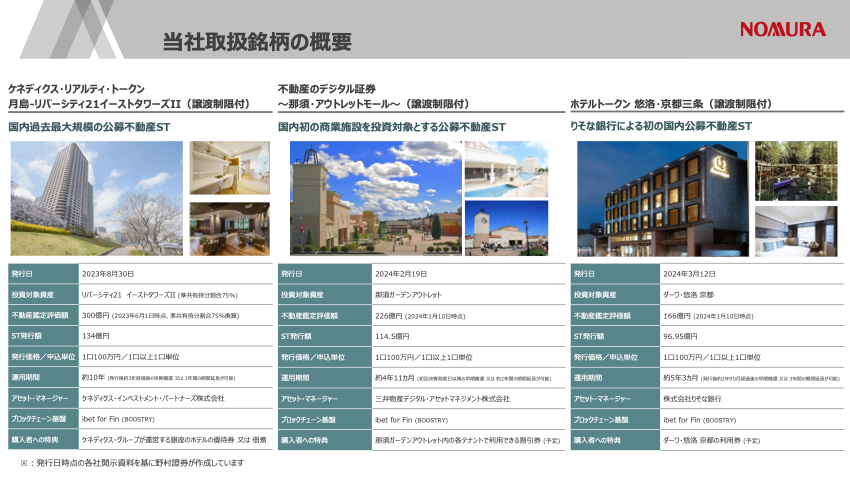
Task: Open the bamboo garden photo
Action: (x=796, y=171)
